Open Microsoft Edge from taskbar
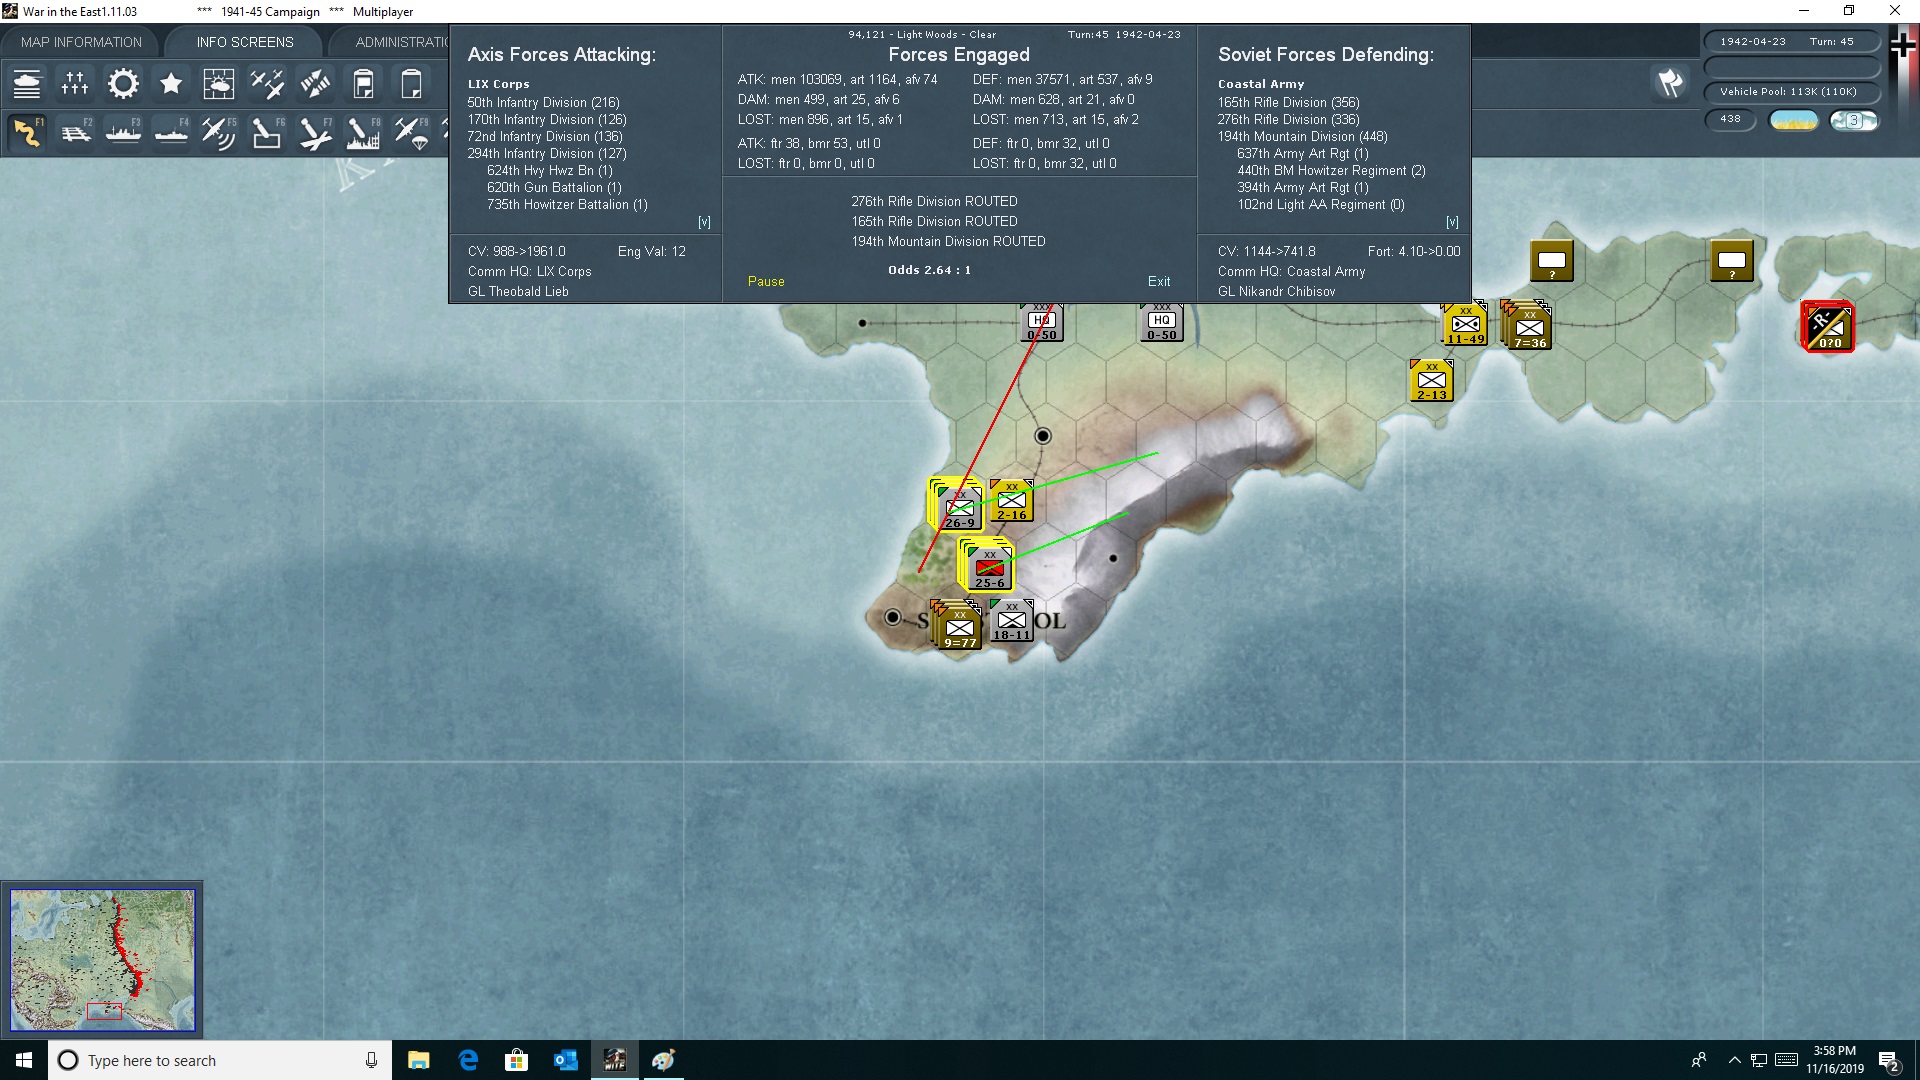Image resolution: width=1920 pixels, height=1080 pixels. tap(467, 1060)
